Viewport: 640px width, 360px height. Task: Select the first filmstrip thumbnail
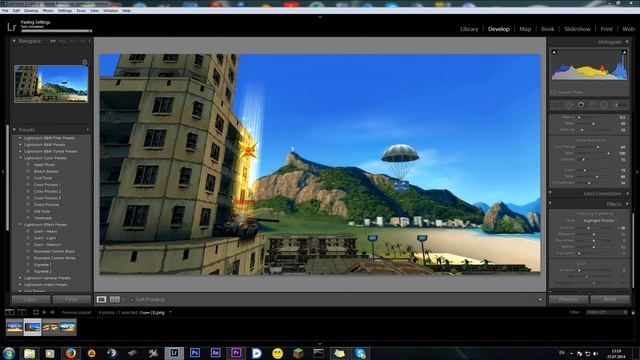tap(14, 327)
